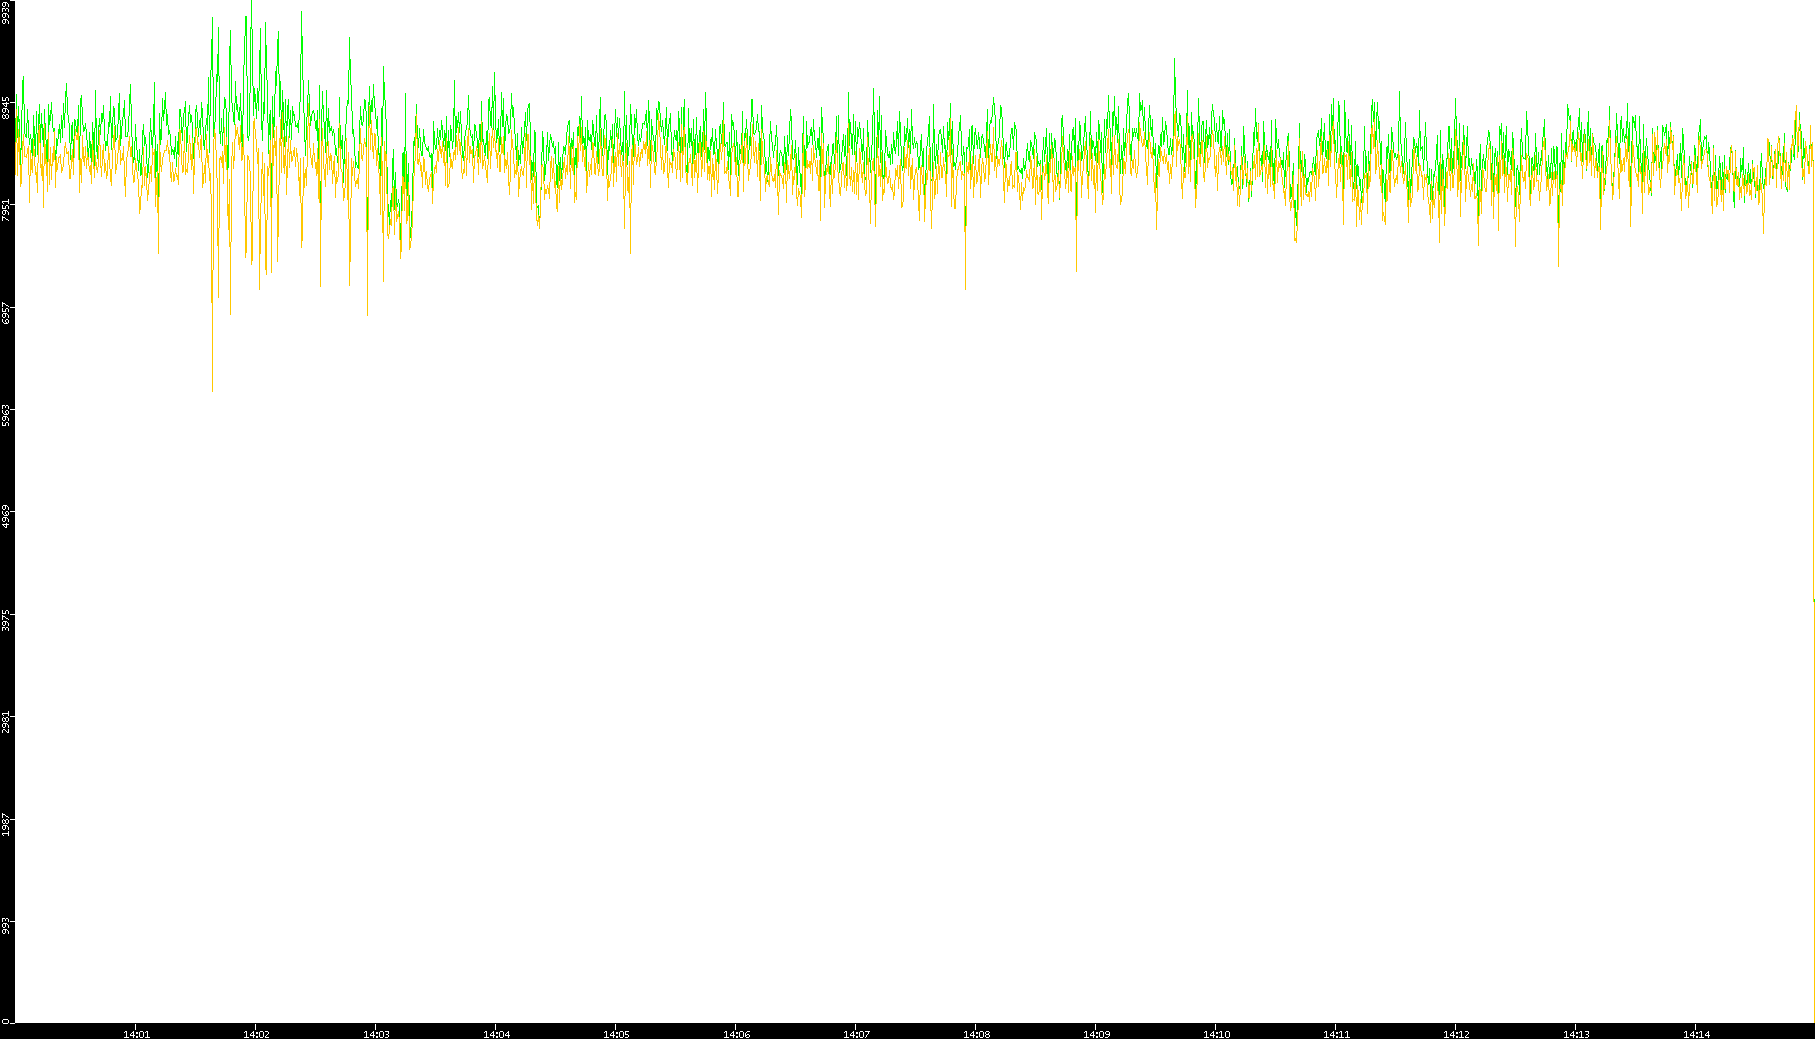Click the 14:08 timestamp on the bottom axis
Image resolution: width=1815 pixels, height=1039 pixels.
click(x=976, y=1034)
